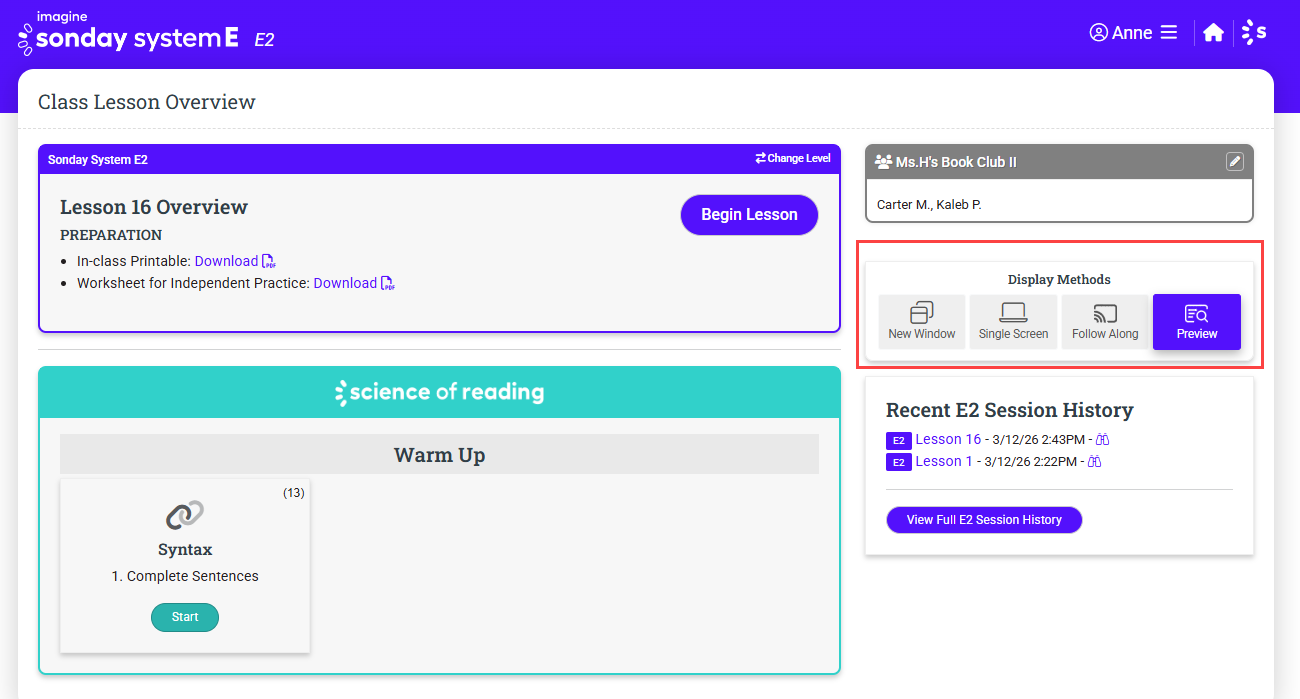Open the Sonday S logo icon
Image resolution: width=1300 pixels, height=699 pixels.
click(x=1254, y=33)
